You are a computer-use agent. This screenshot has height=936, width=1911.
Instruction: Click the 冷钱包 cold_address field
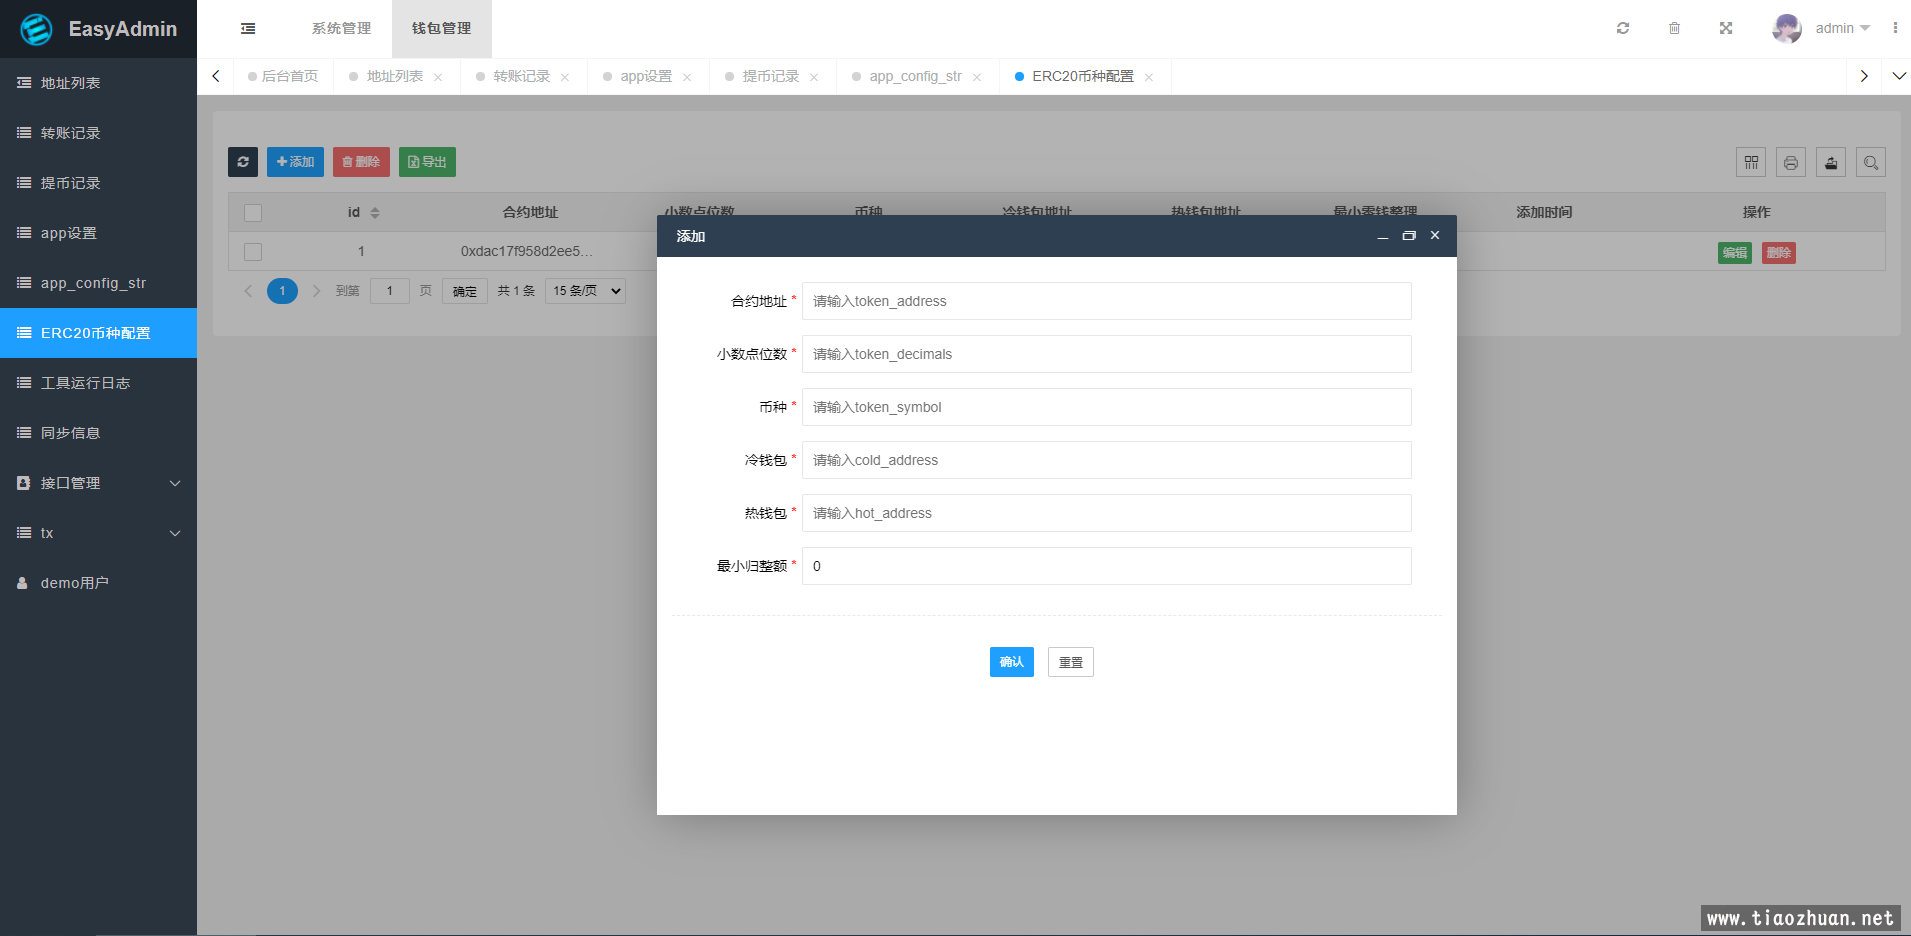(x=1107, y=460)
